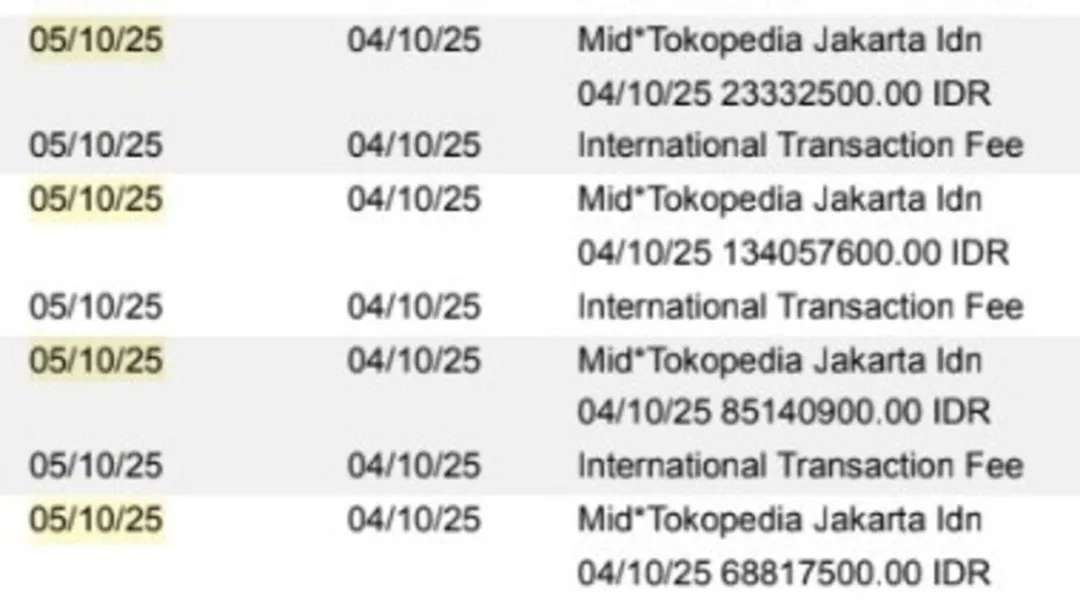1080x607 pixels.
Task: Click the 68817500.00 IDR amount line
Action: 783,573
